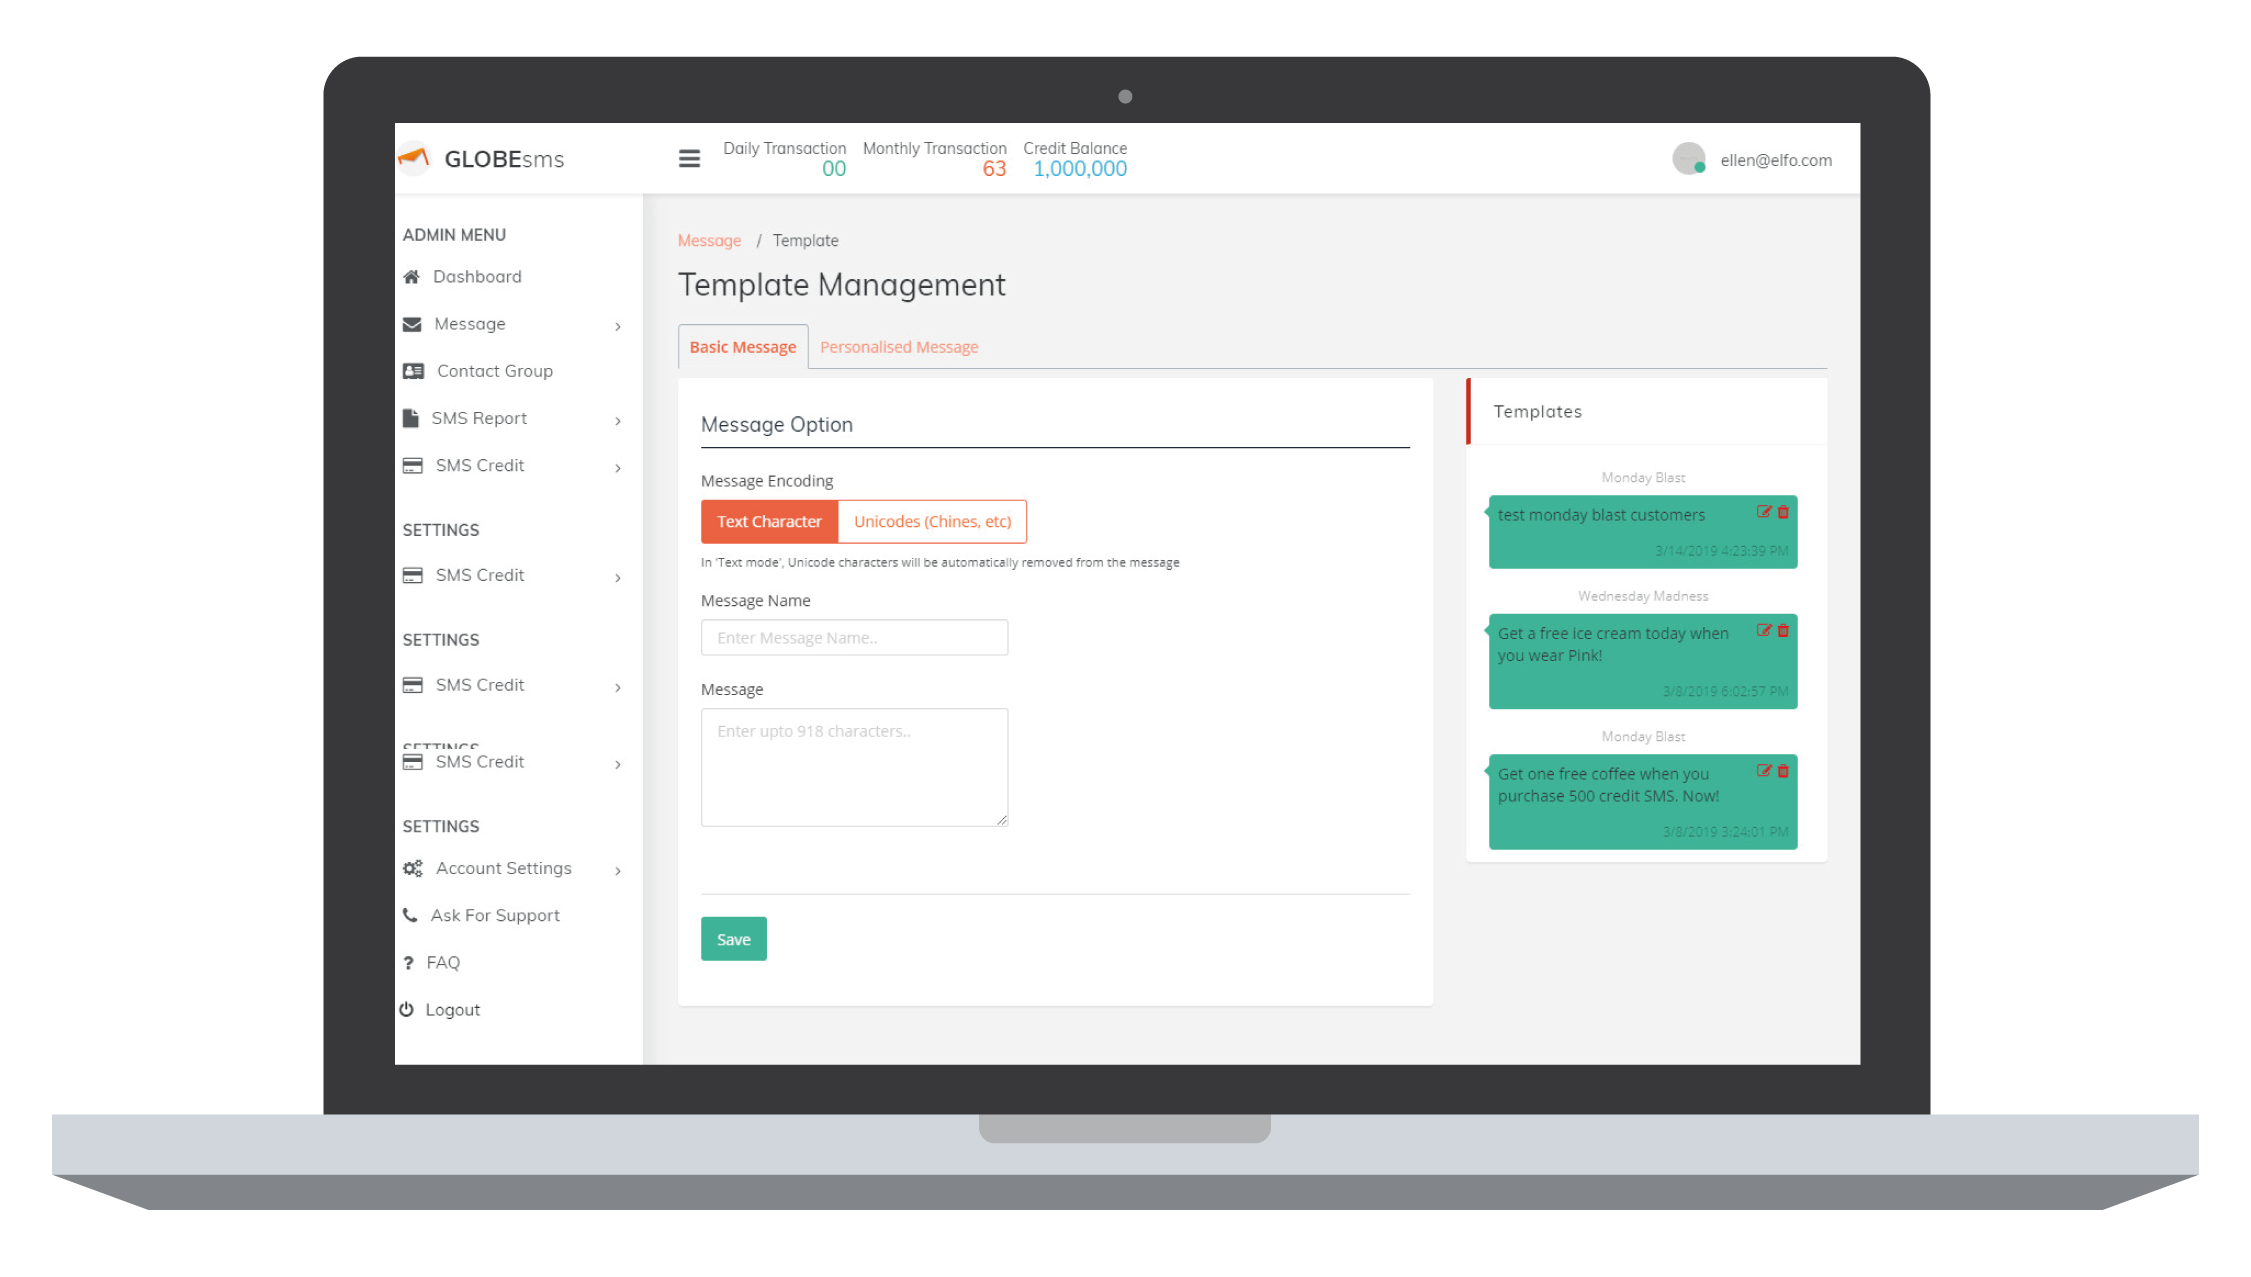Click the Logout power icon
The height and width of the screenshot is (1277, 2251).
pos(407,1010)
